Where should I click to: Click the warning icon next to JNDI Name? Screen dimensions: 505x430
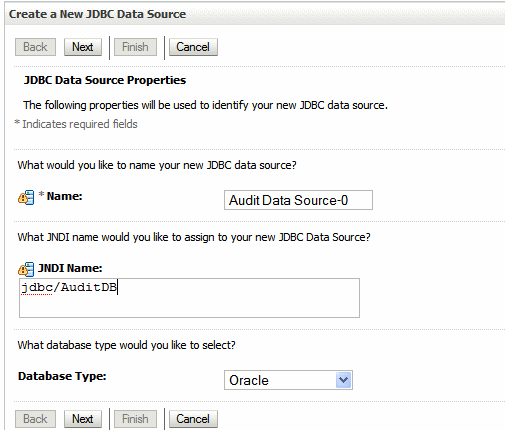[26, 269]
